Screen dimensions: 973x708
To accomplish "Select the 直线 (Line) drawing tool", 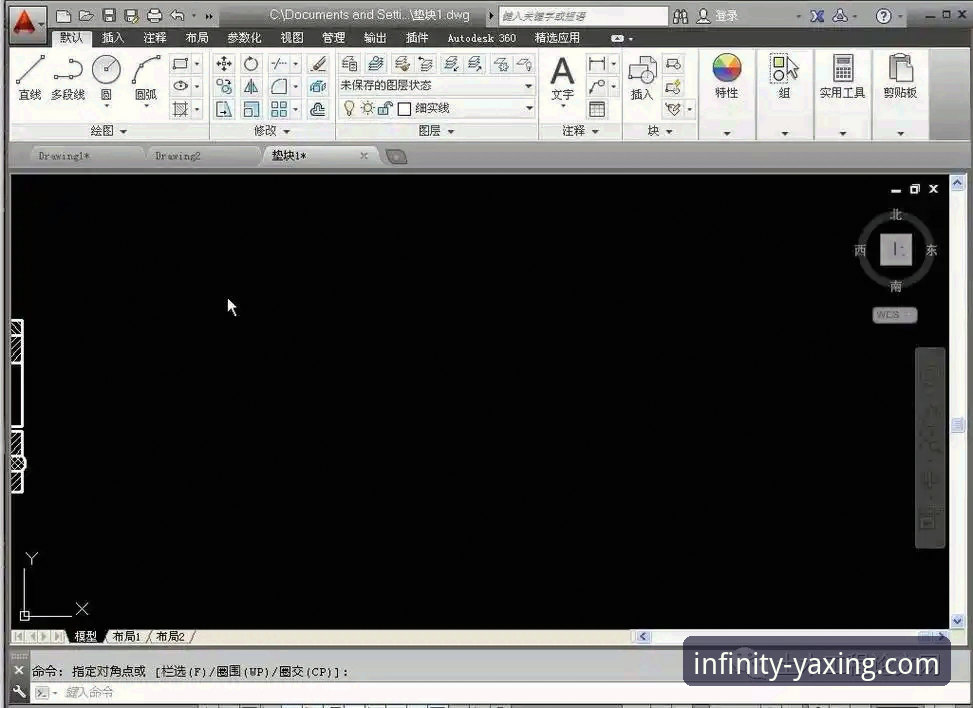I will 30,76.
